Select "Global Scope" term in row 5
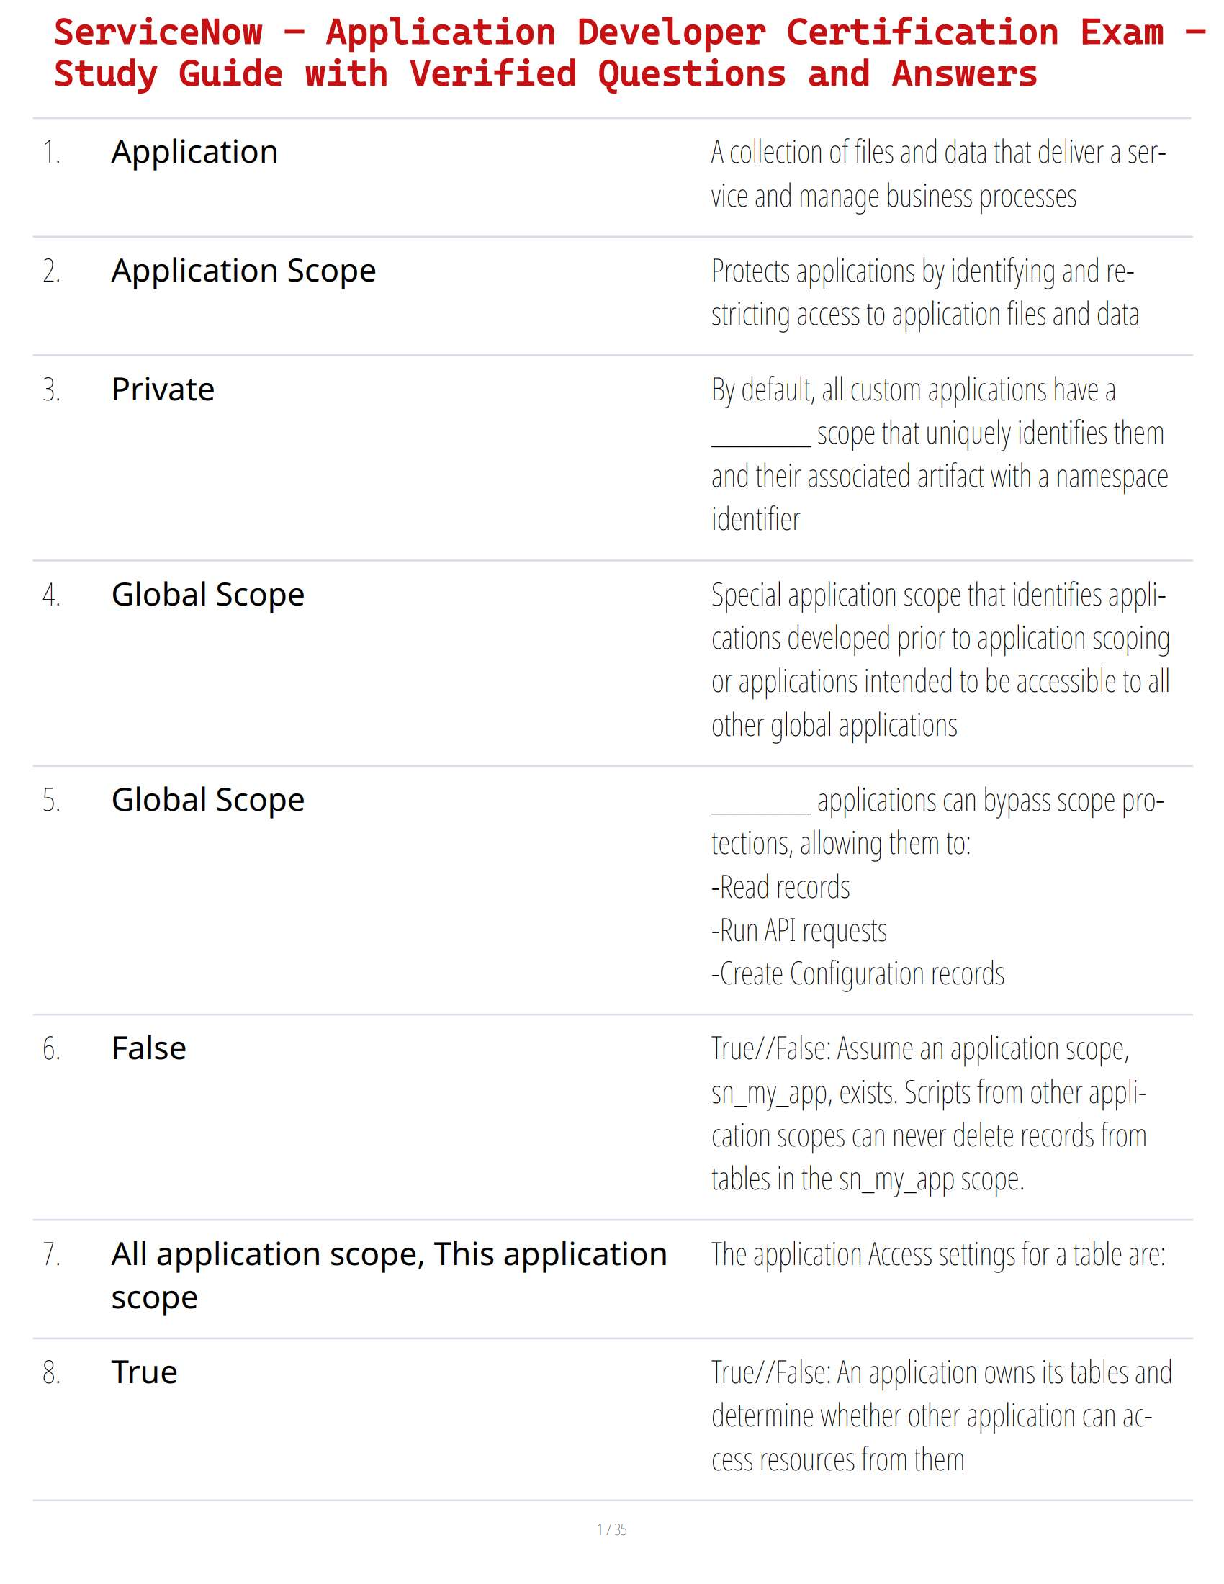This screenshot has height=1584, width=1224. pyautogui.click(x=208, y=800)
